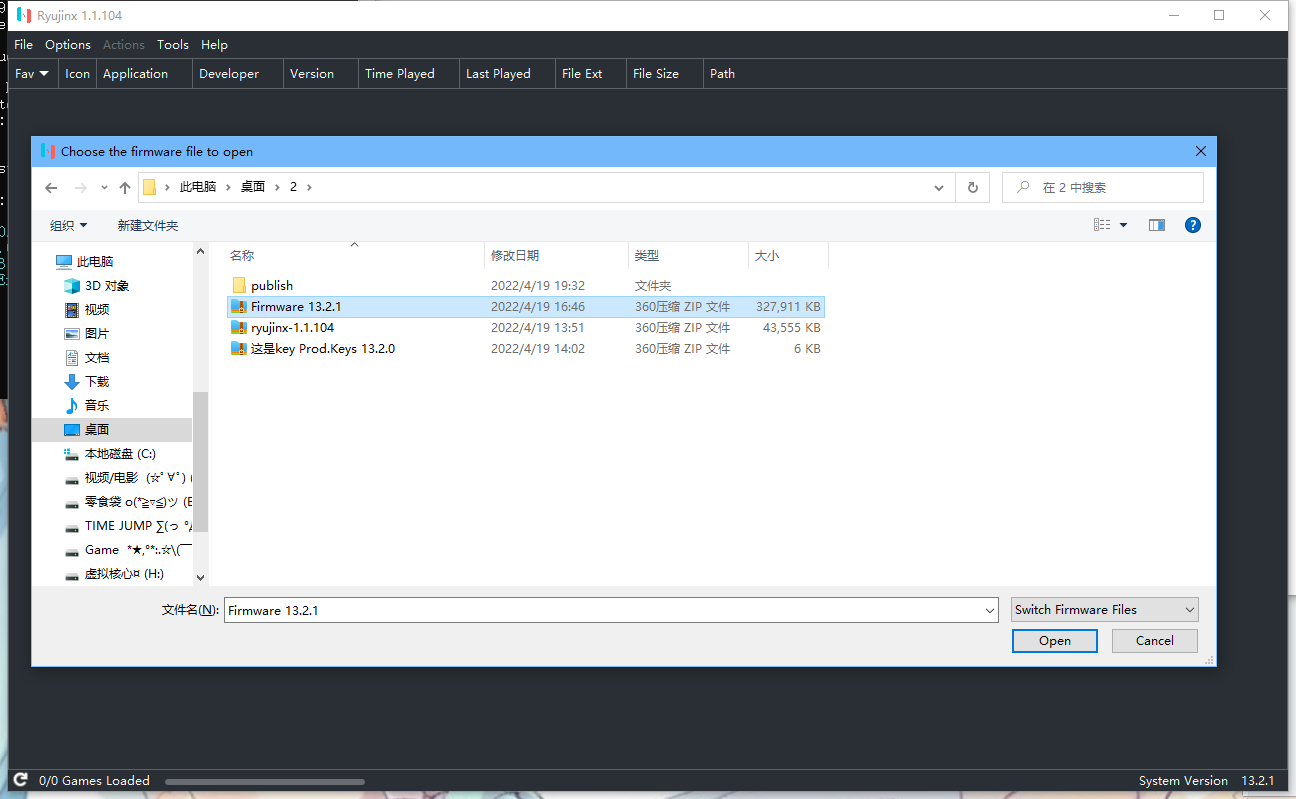Screen dimensions: 1296x799
Task: Click the Open button
Action: 1054,641
